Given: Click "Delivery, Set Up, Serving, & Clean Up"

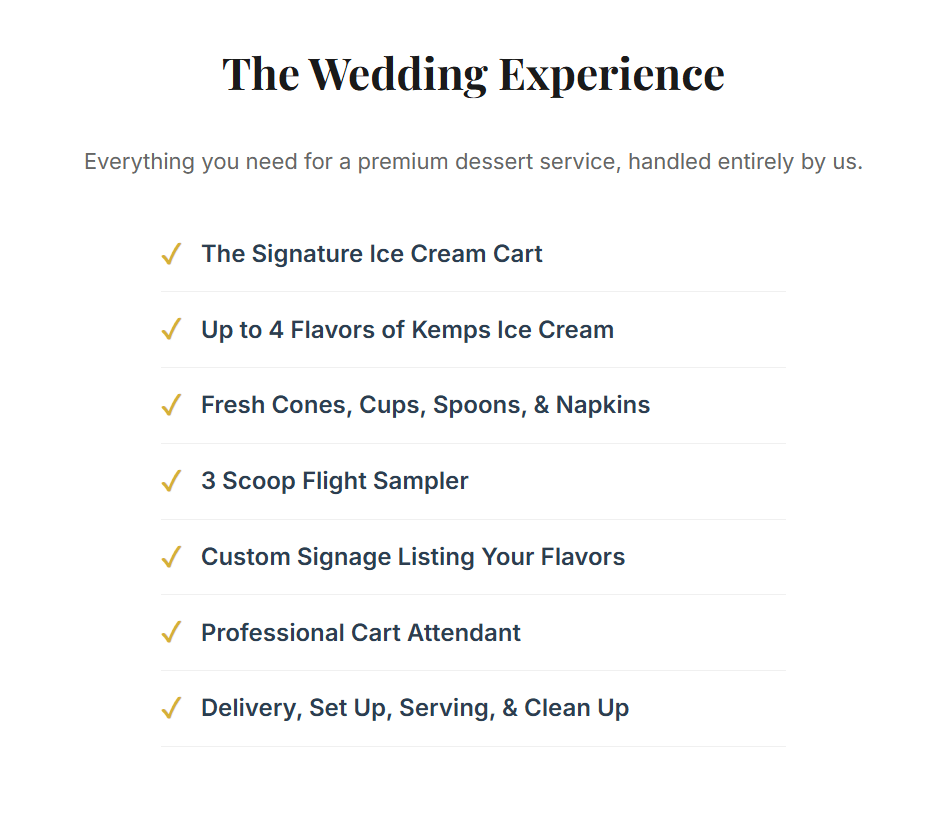Looking at the screenshot, I should pos(414,708).
